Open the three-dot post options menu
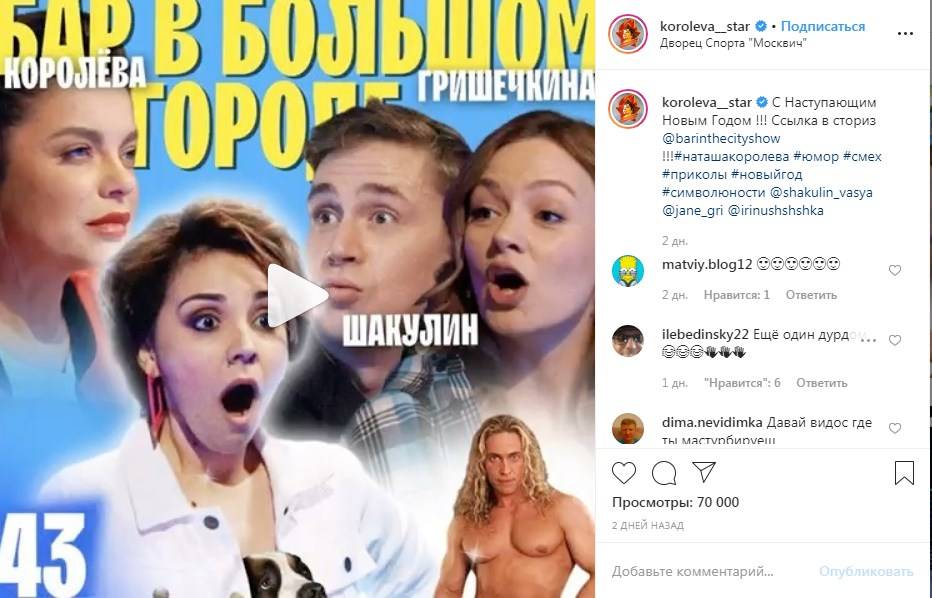 click(x=905, y=34)
